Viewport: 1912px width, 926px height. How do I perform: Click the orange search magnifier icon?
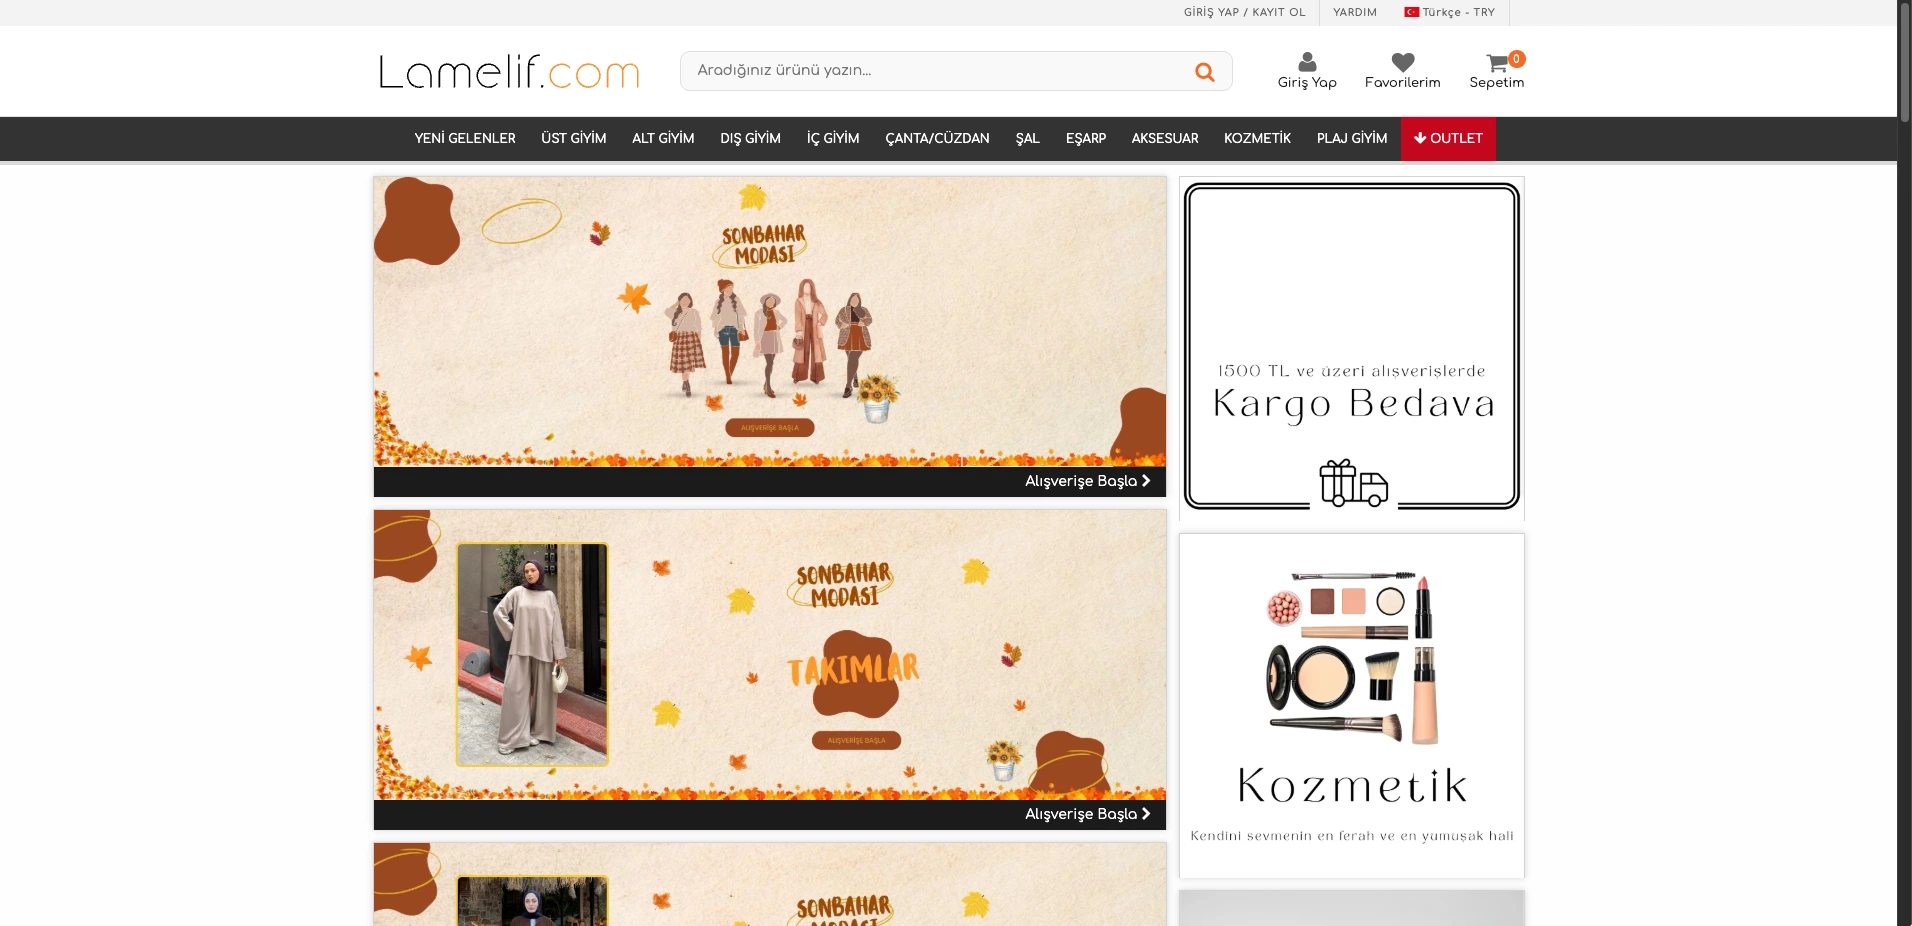(x=1205, y=71)
